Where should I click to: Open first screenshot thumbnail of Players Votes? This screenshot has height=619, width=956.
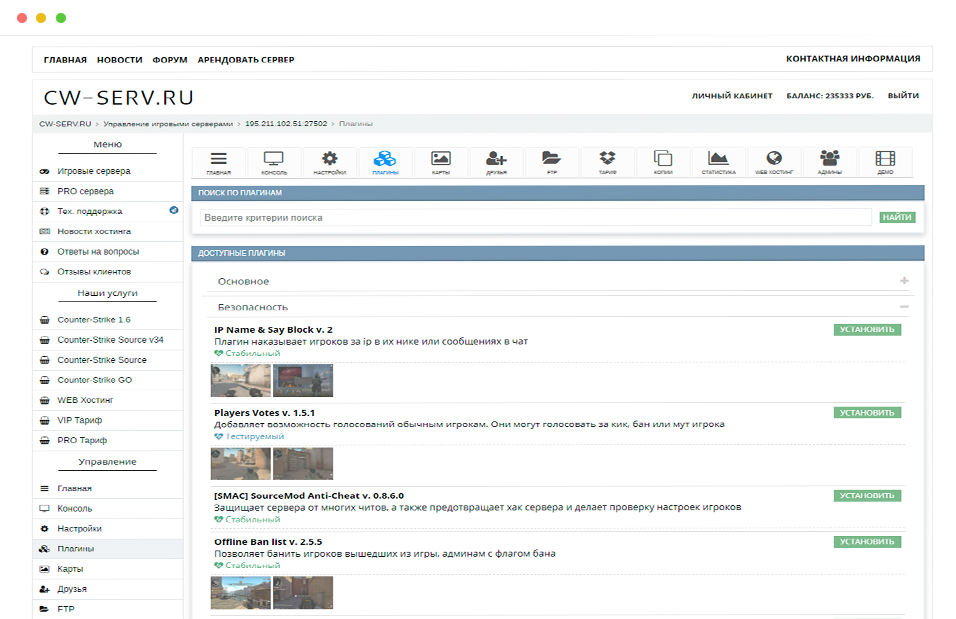[240, 463]
